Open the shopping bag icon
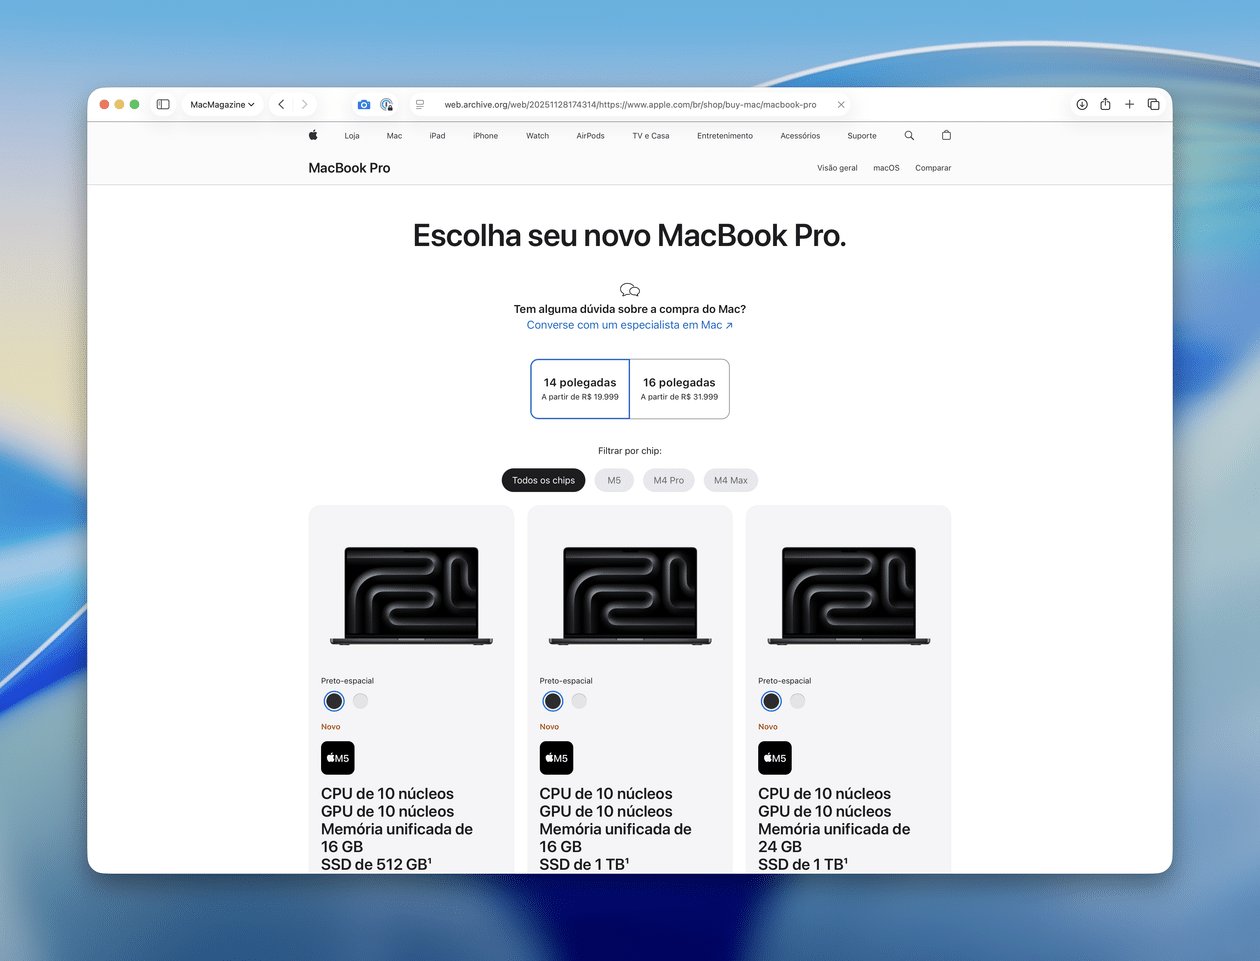This screenshot has width=1260, height=961. click(x=945, y=135)
